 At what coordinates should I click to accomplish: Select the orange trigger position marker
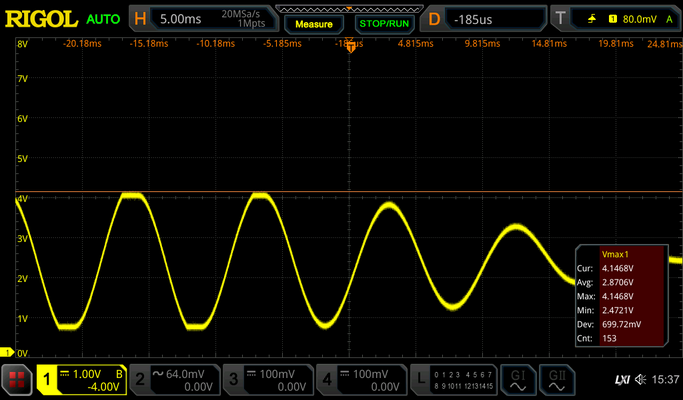pyautogui.click(x=351, y=46)
